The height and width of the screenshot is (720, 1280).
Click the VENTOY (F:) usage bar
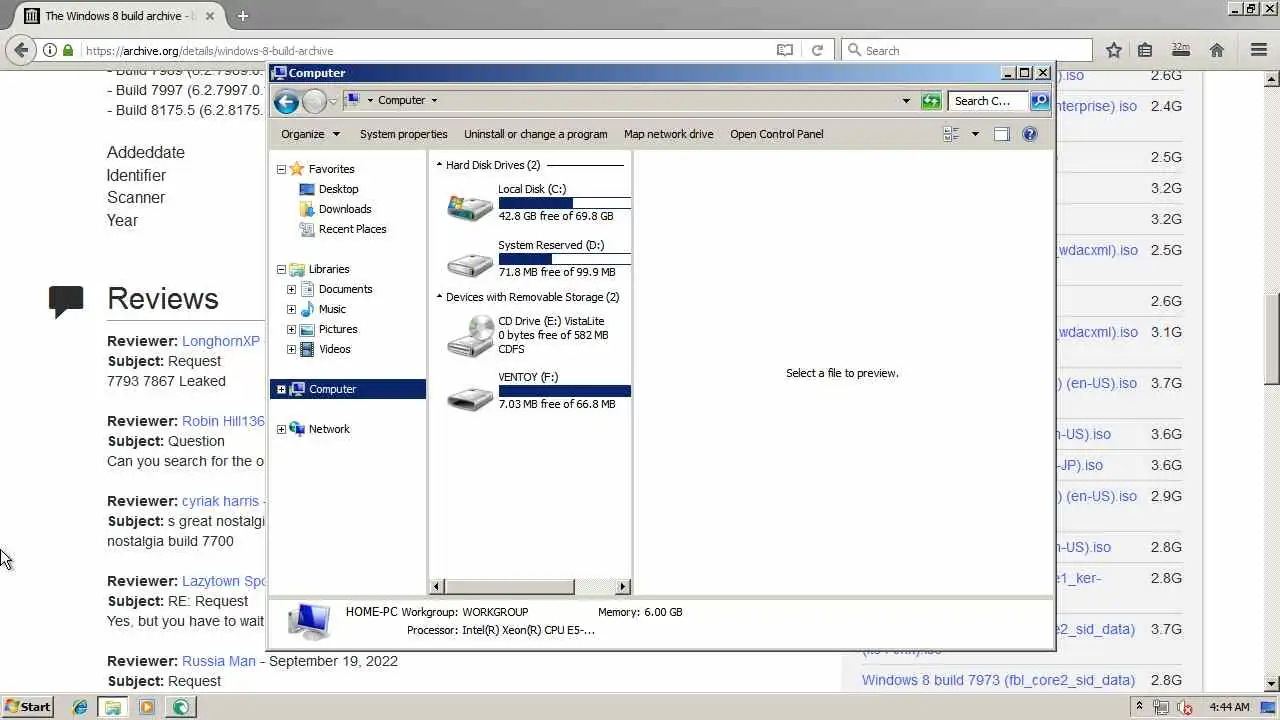(x=564, y=391)
